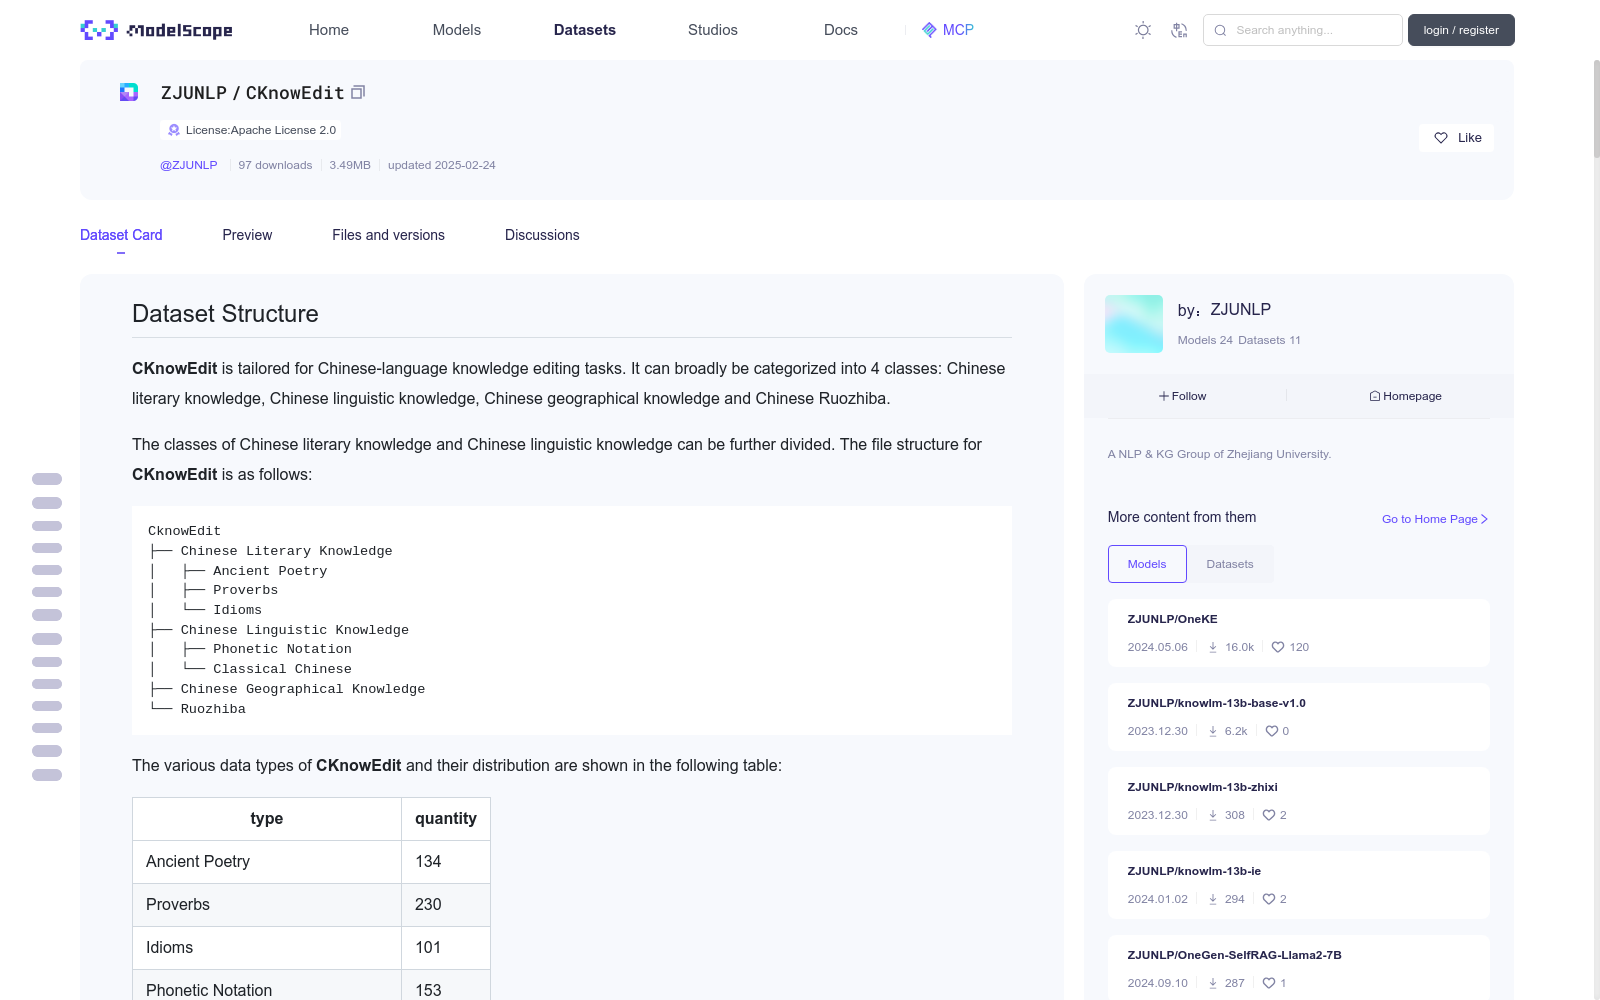Open the Files and versions tab
This screenshot has height=1000, width=1600.
pos(388,235)
